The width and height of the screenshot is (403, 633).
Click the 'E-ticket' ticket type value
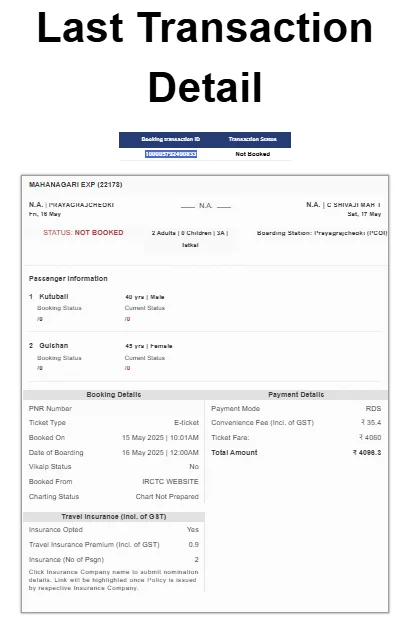click(187, 423)
